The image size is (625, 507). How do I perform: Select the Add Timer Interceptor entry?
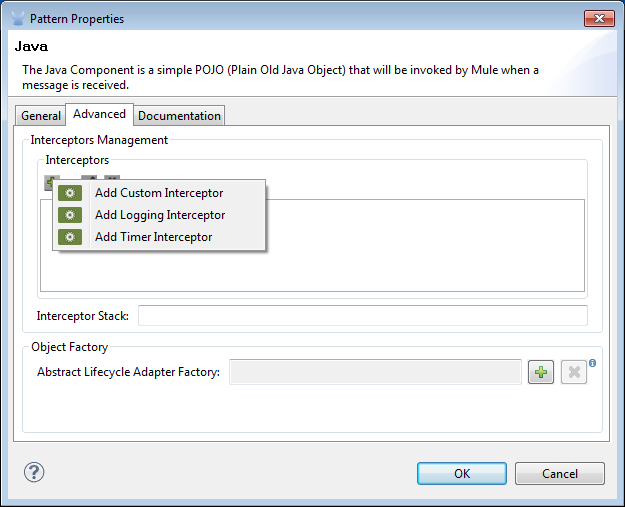[x=153, y=237]
